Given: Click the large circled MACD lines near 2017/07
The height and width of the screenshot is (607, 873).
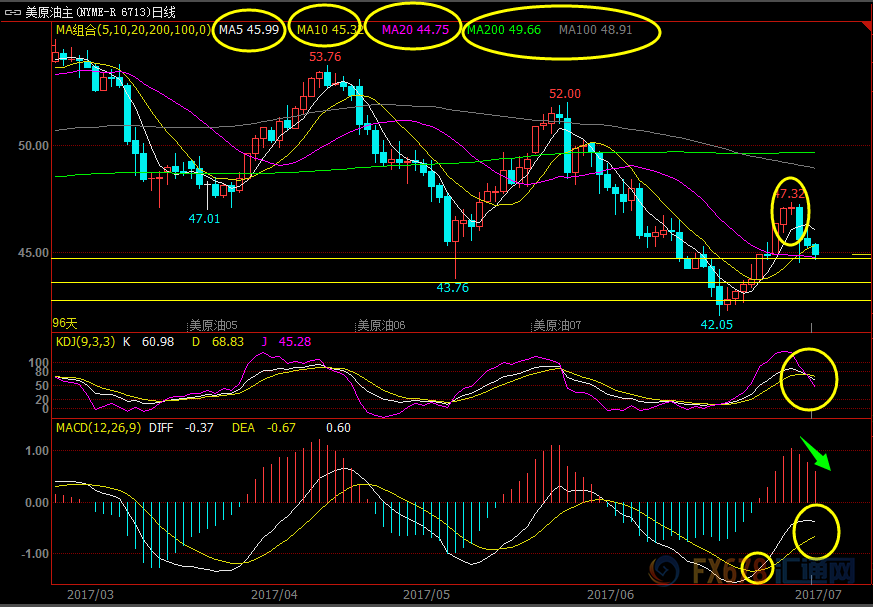Looking at the screenshot, I should coord(816,532).
